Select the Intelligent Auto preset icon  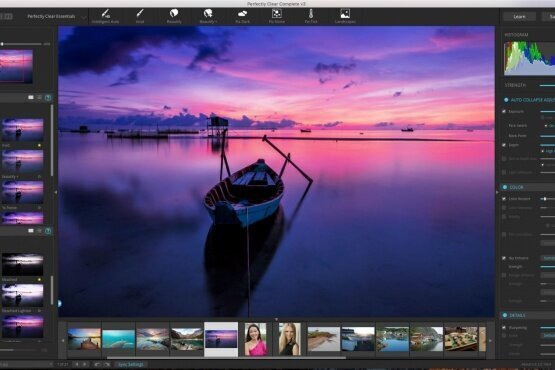tap(105, 13)
